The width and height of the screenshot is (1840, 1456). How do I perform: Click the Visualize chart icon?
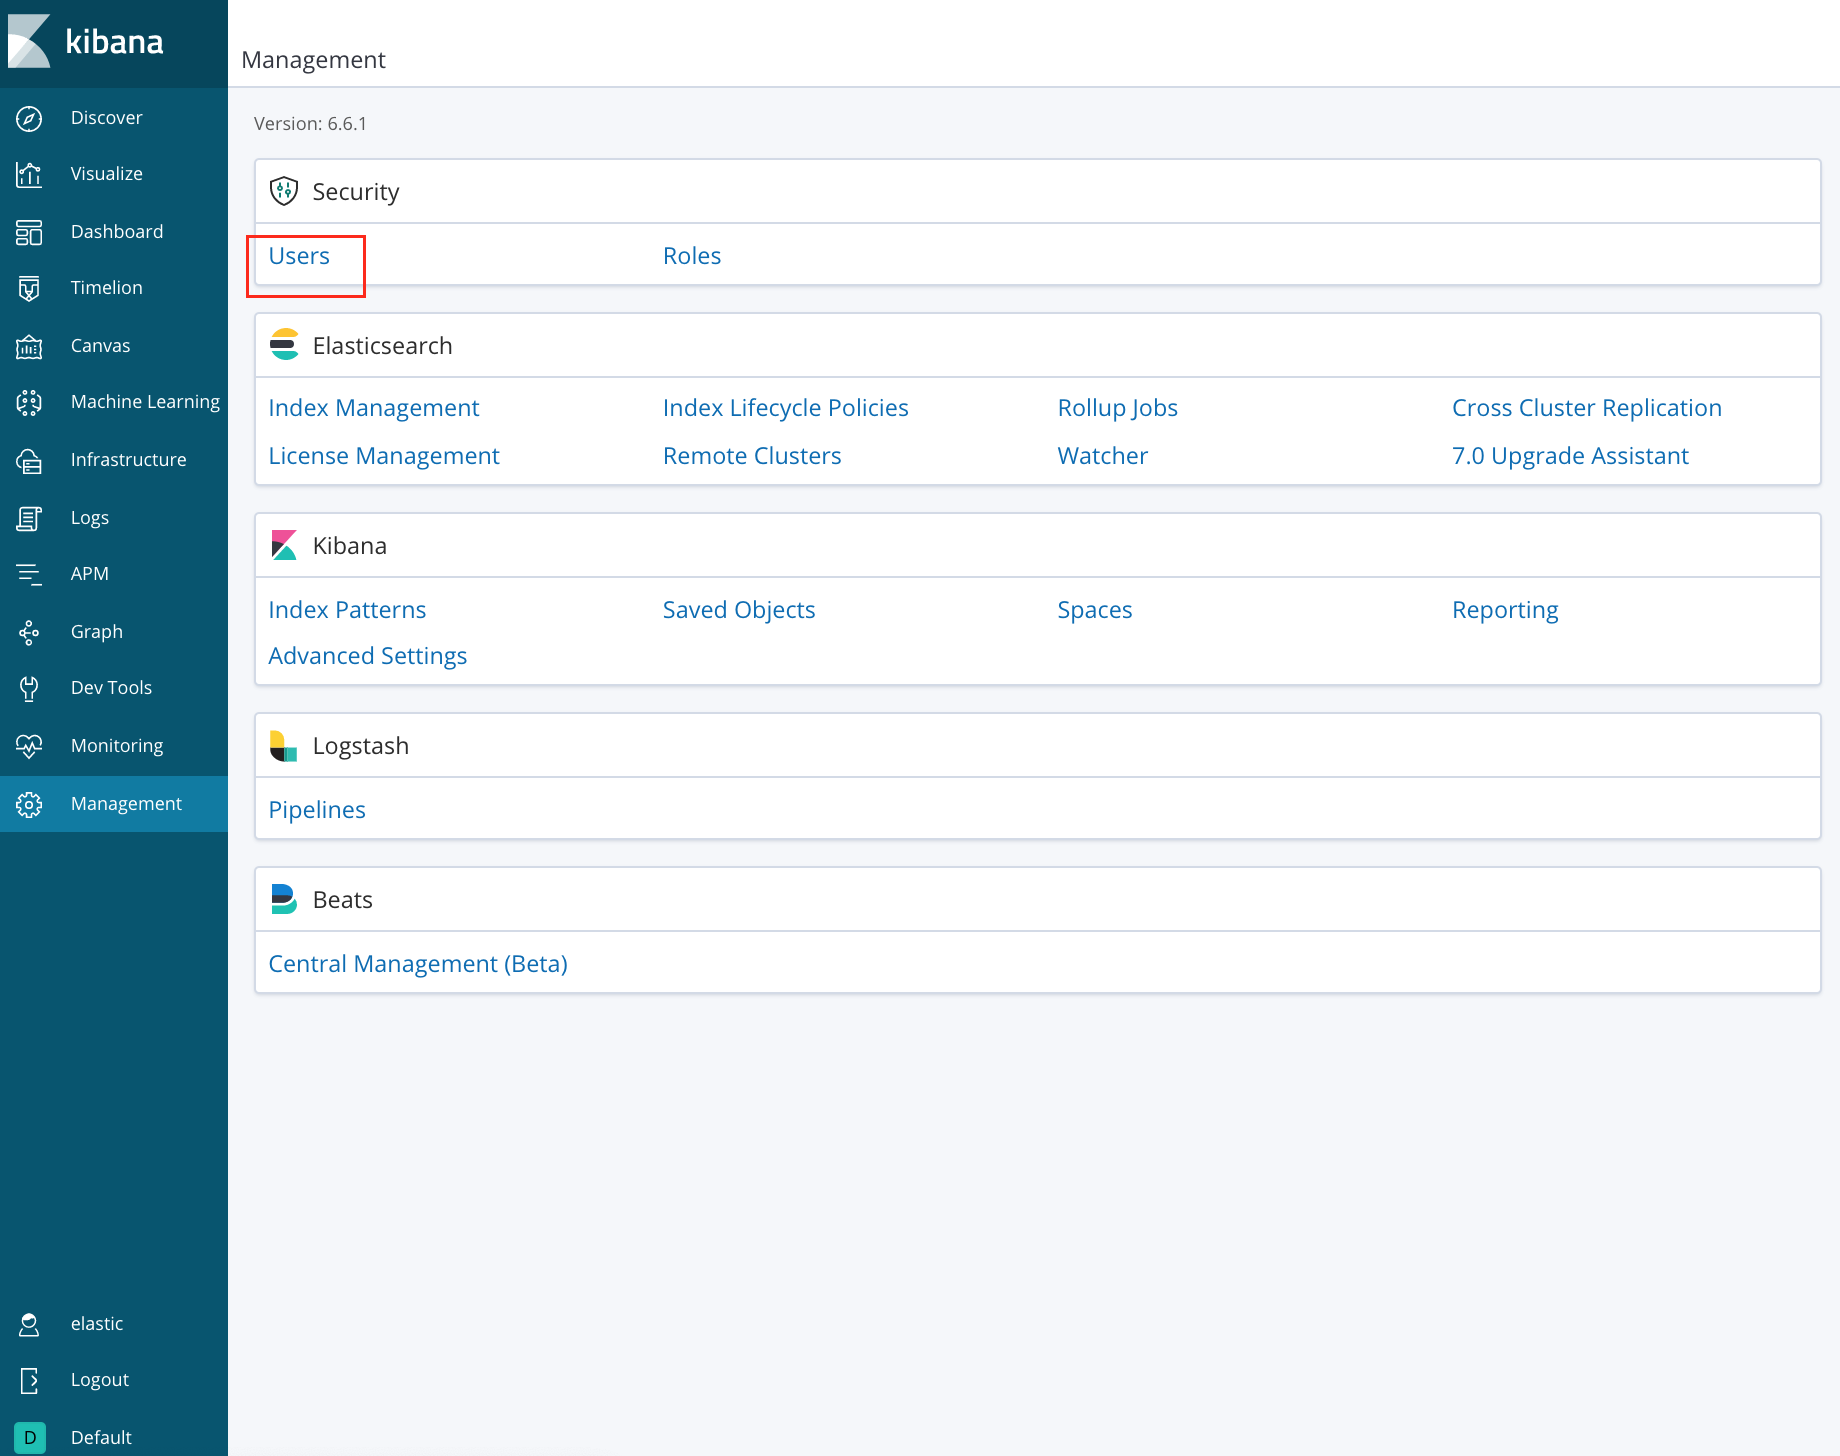tap(29, 174)
